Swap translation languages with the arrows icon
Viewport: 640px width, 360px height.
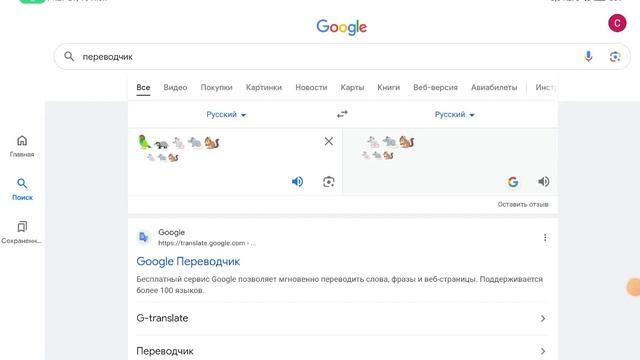(x=342, y=114)
